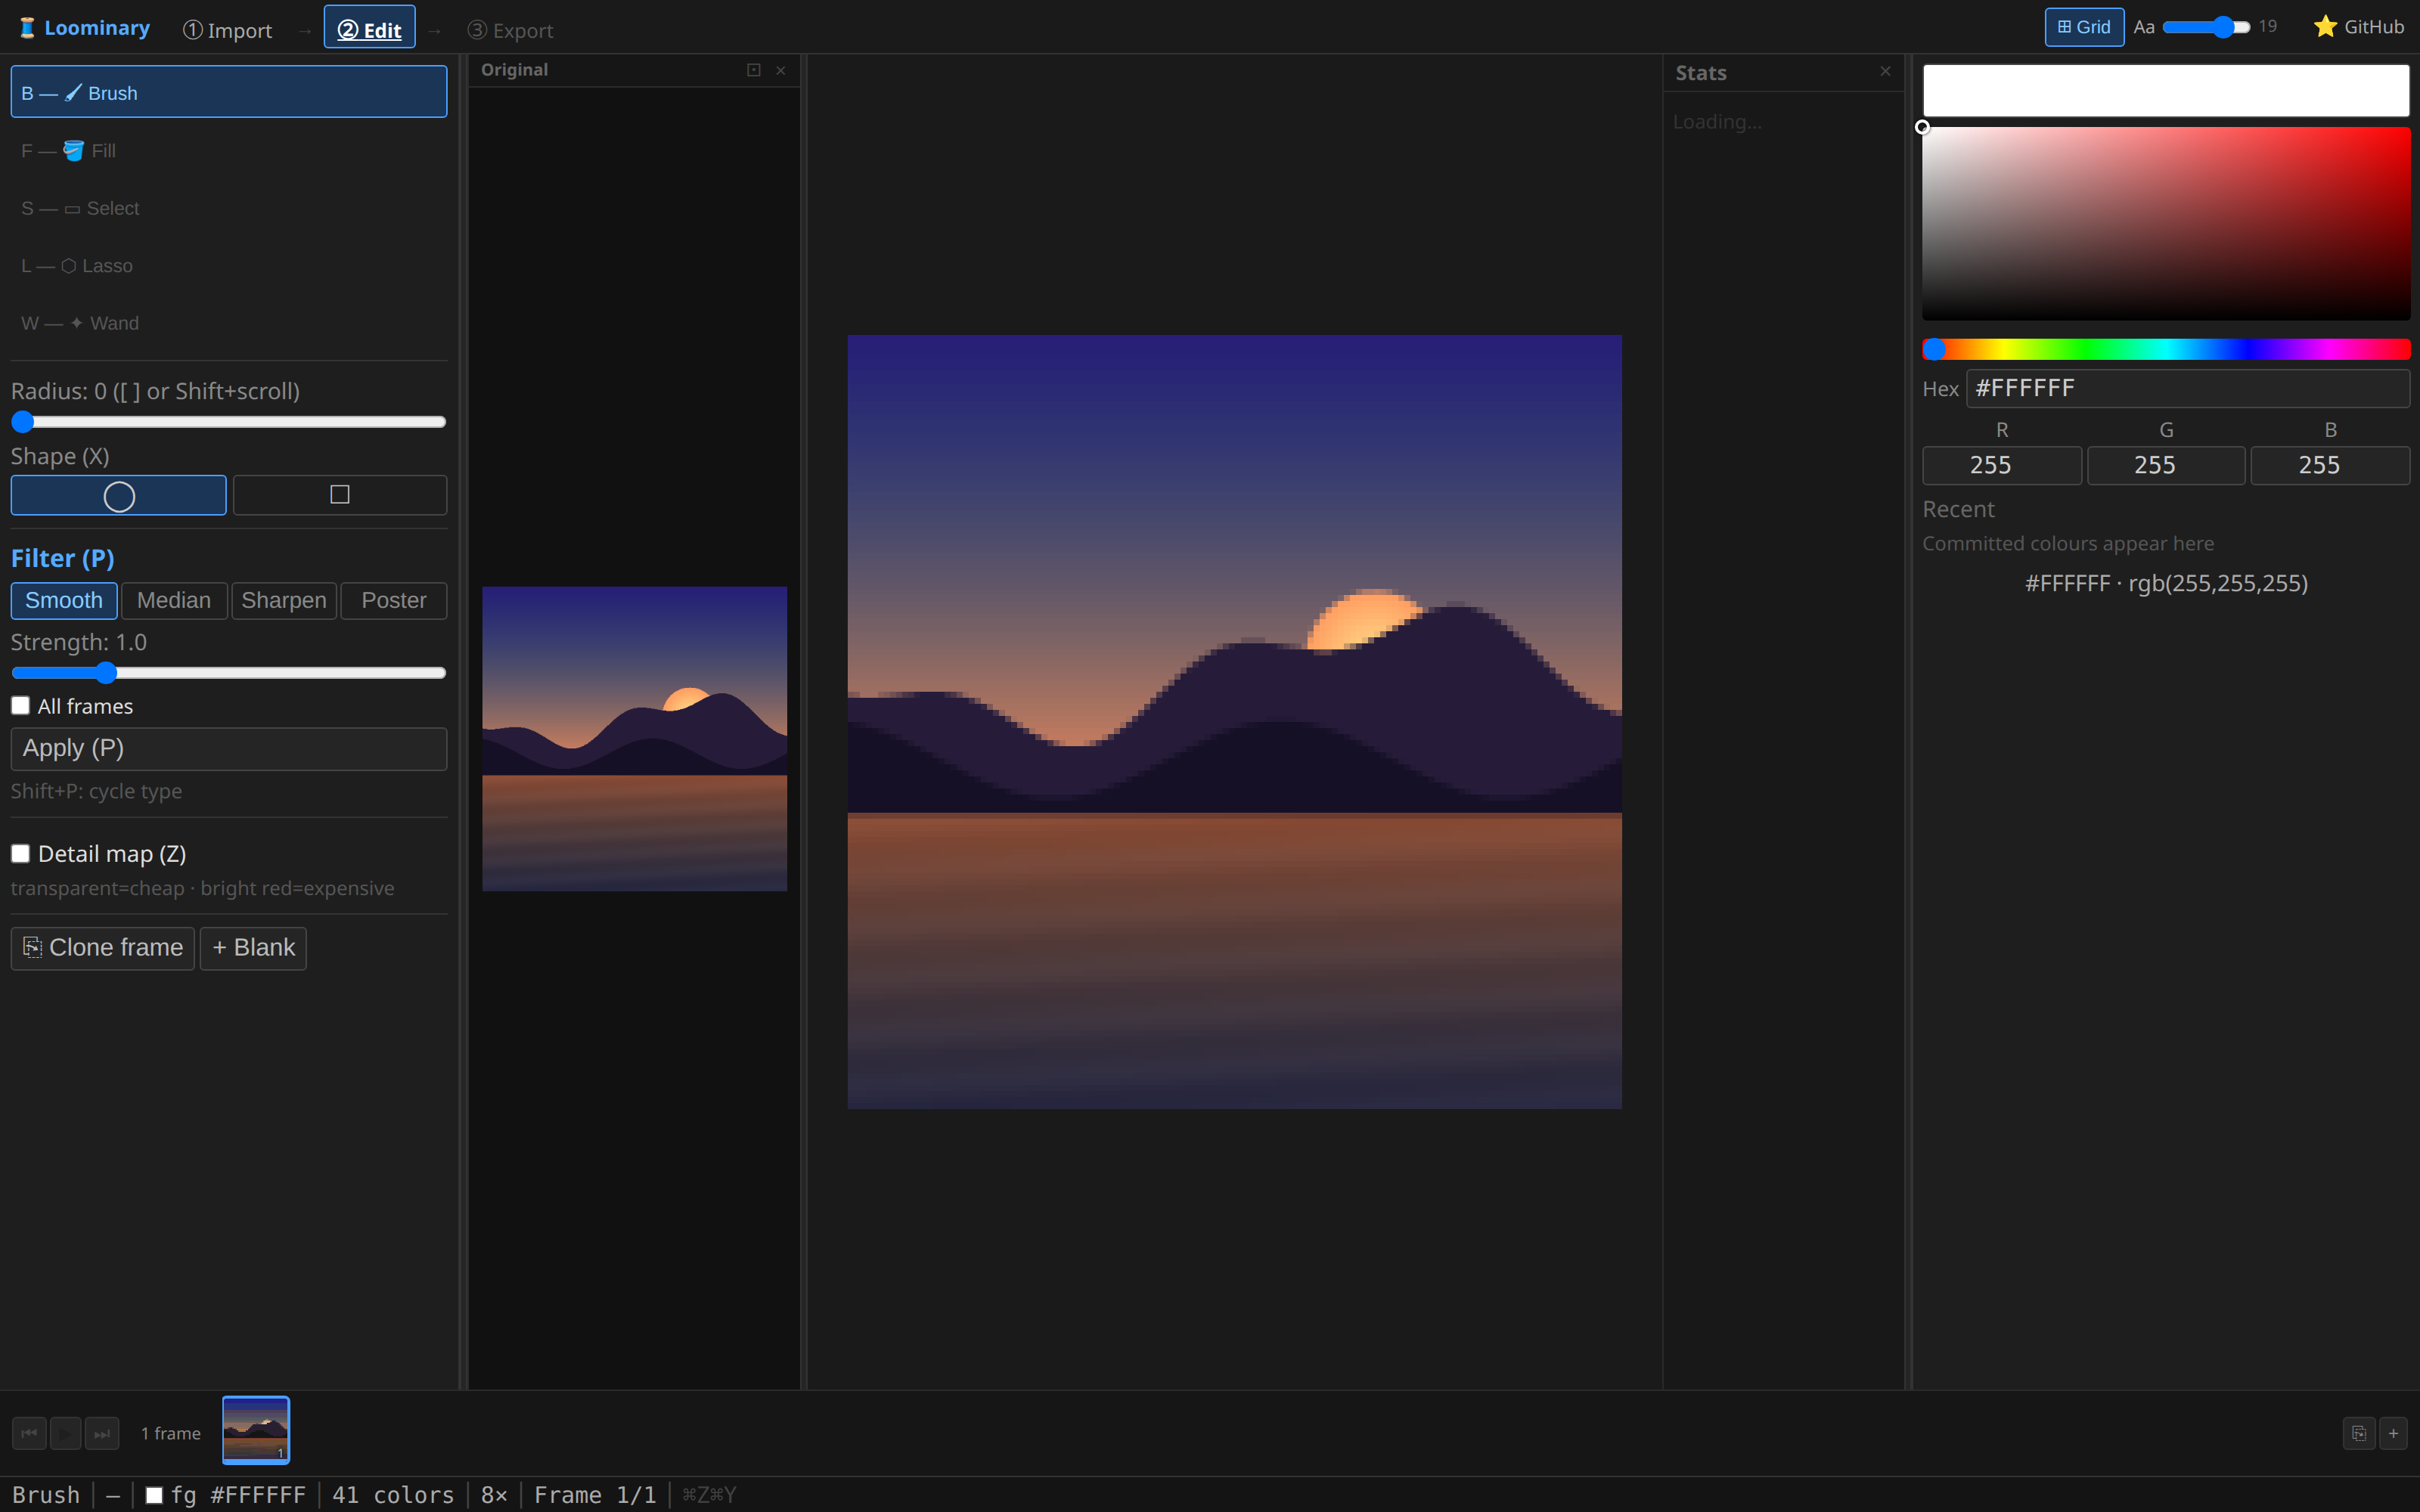Jump to last frame button

click(102, 1433)
